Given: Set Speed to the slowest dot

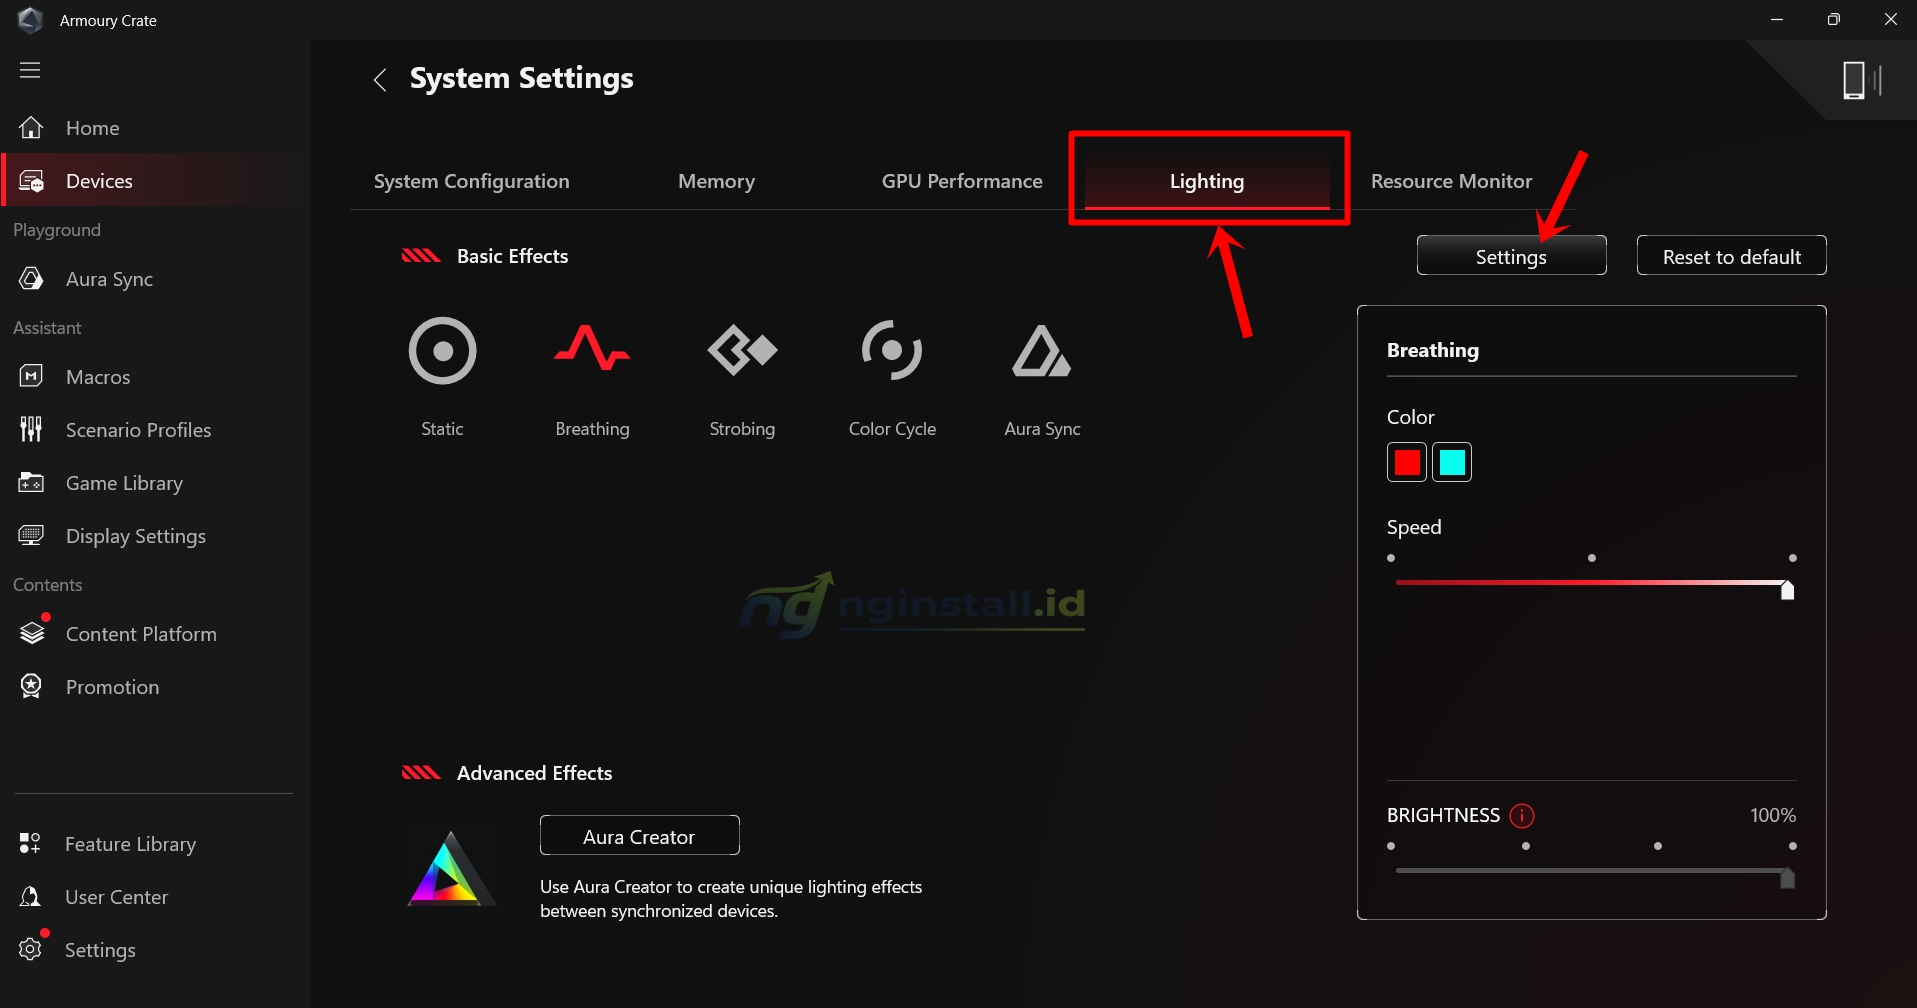Looking at the screenshot, I should [x=1391, y=558].
